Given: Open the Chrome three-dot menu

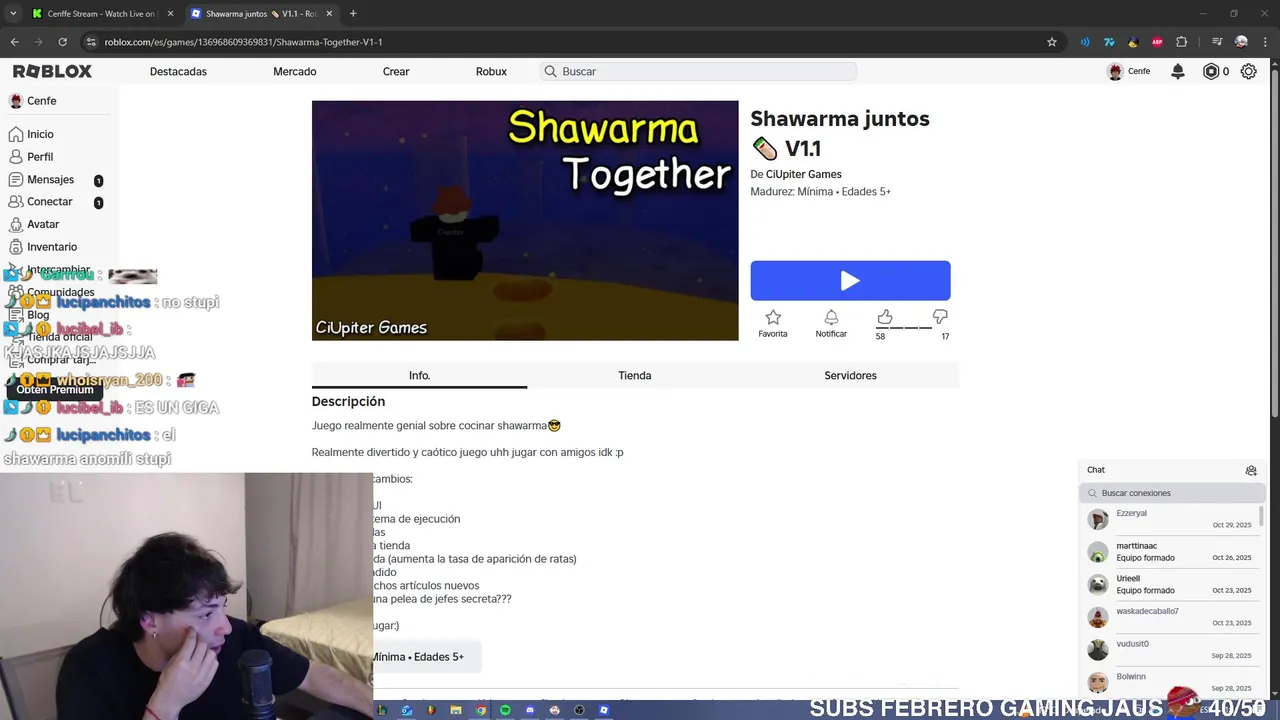Looking at the screenshot, I should tap(1265, 42).
